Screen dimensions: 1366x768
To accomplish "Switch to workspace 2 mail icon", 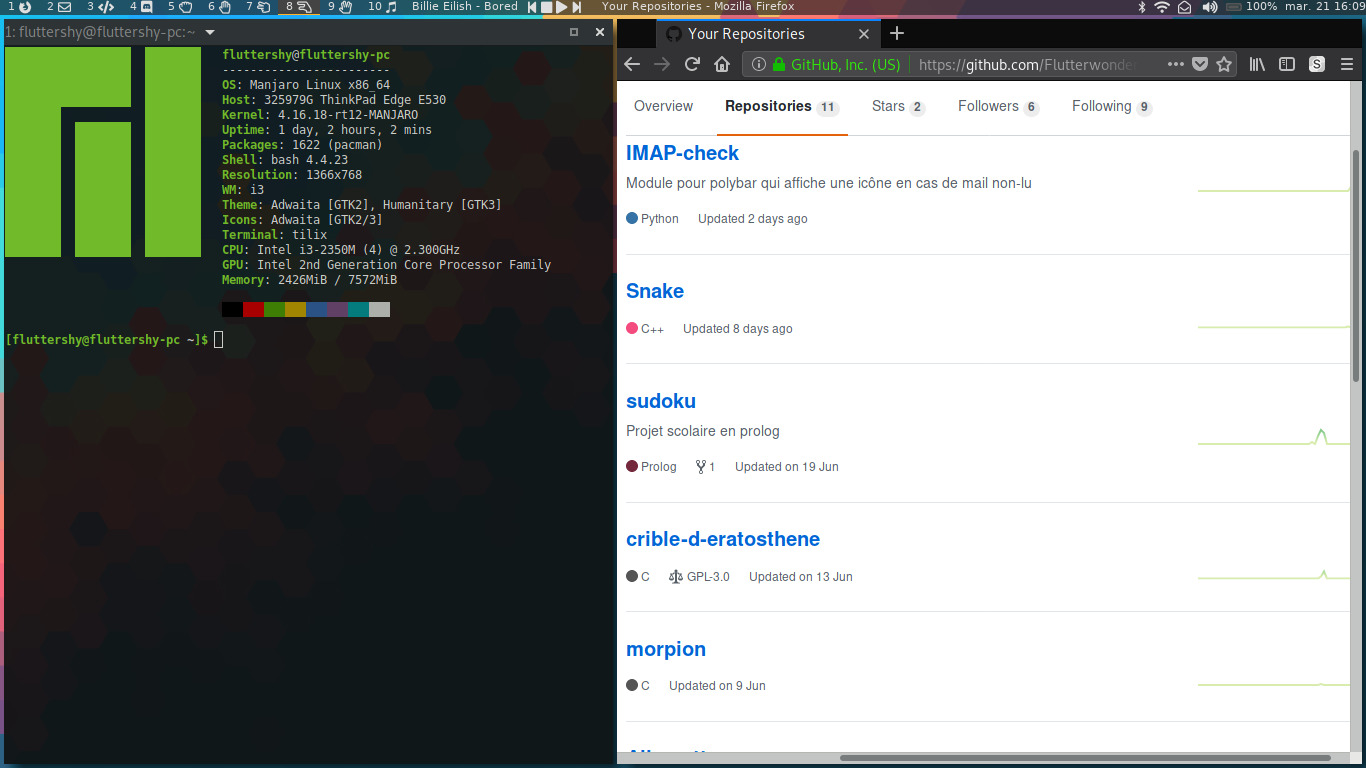I will pos(59,7).
